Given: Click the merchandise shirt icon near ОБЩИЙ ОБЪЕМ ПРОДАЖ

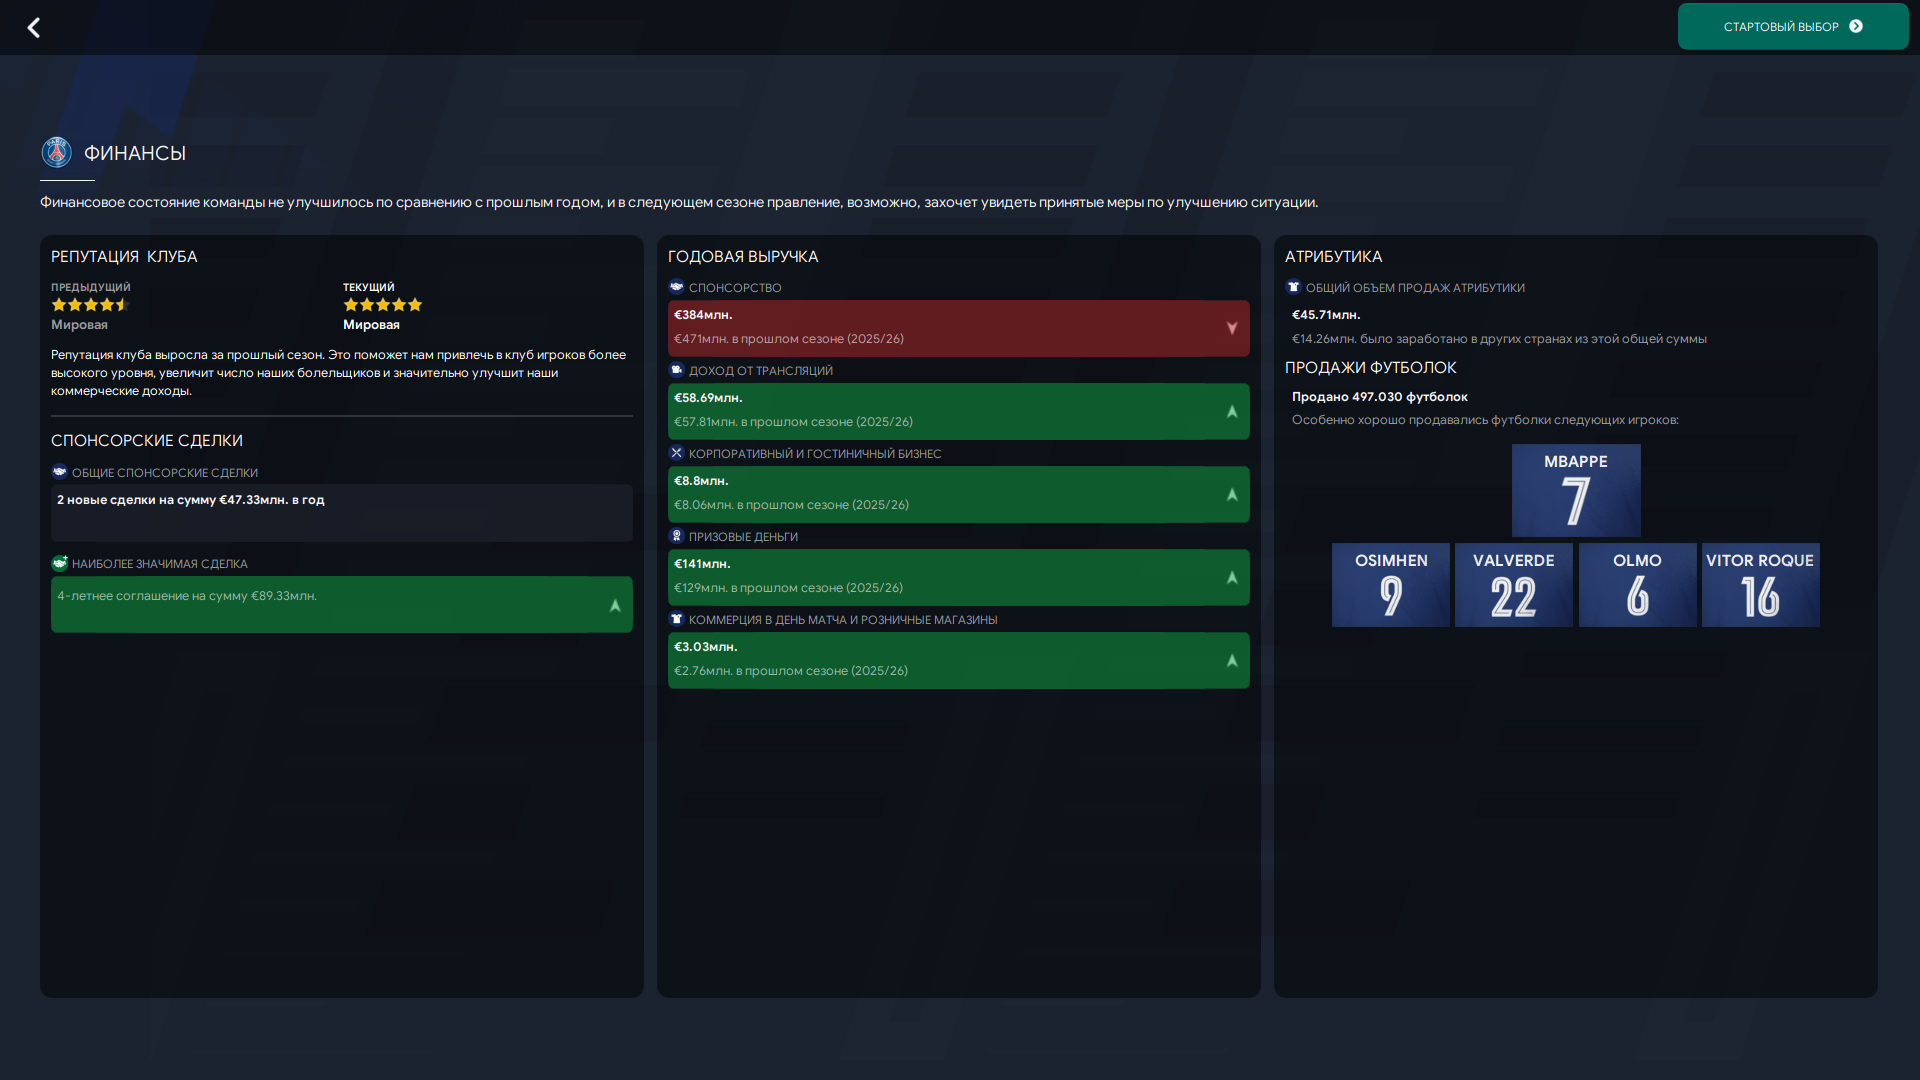Looking at the screenshot, I should [x=1294, y=287].
